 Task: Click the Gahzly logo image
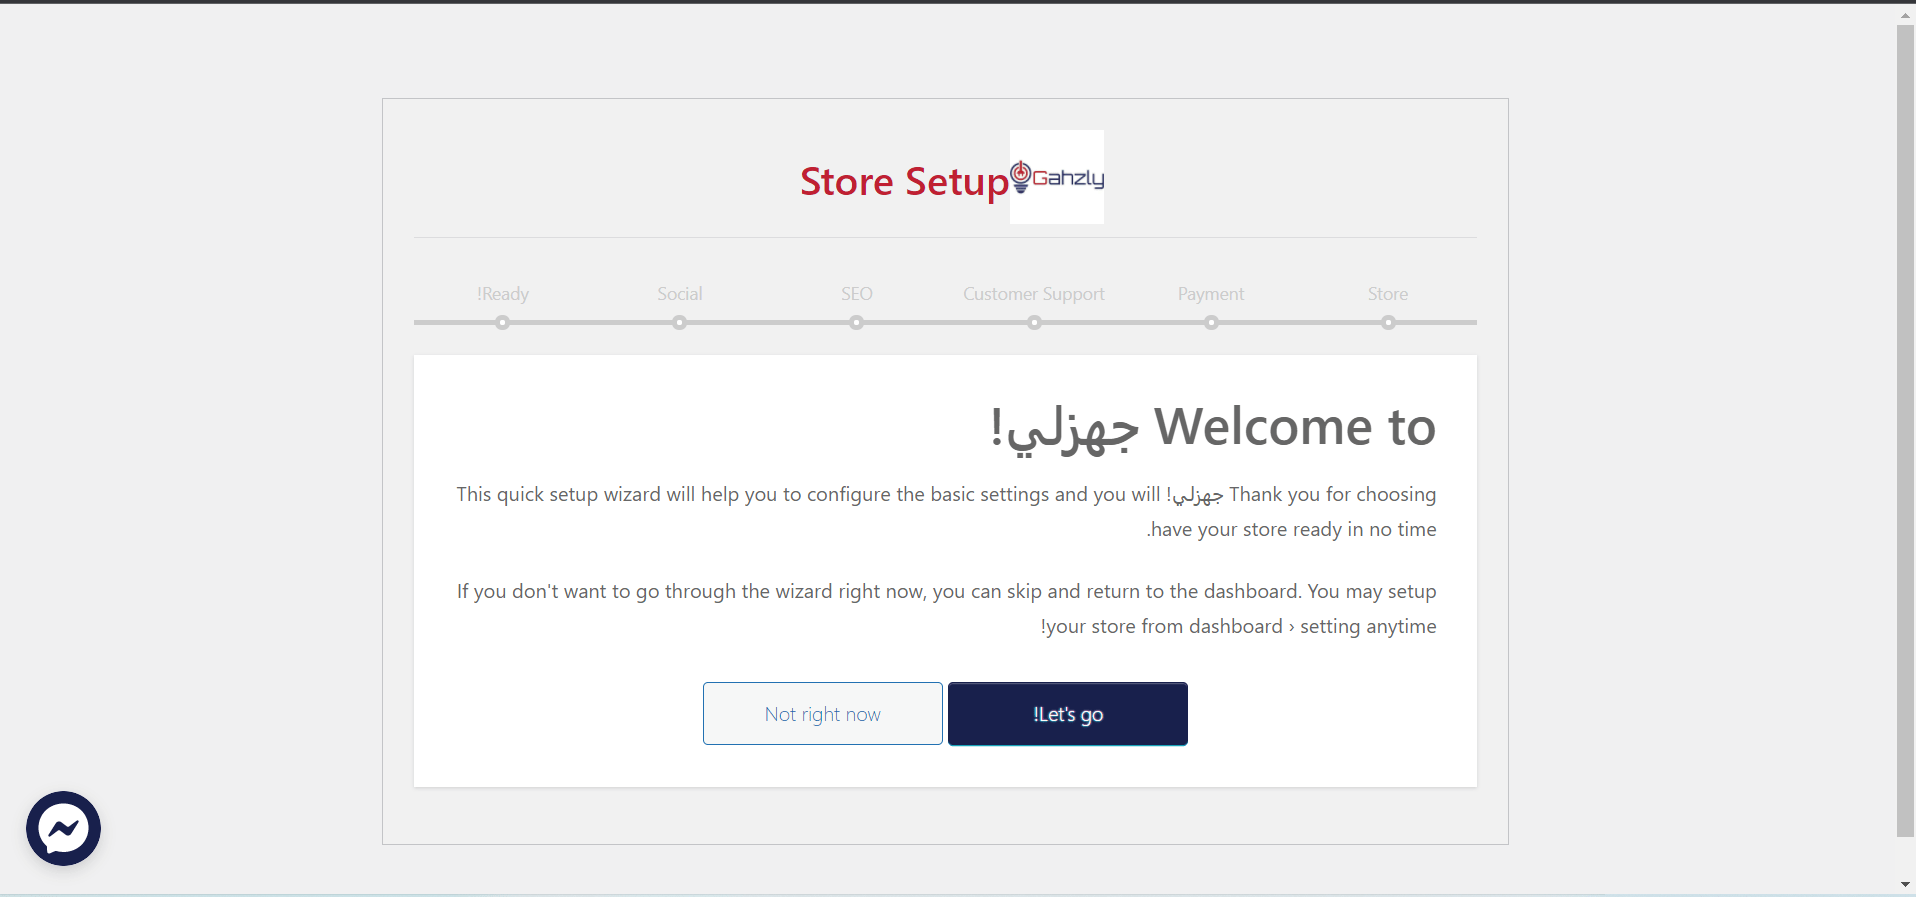click(1057, 177)
